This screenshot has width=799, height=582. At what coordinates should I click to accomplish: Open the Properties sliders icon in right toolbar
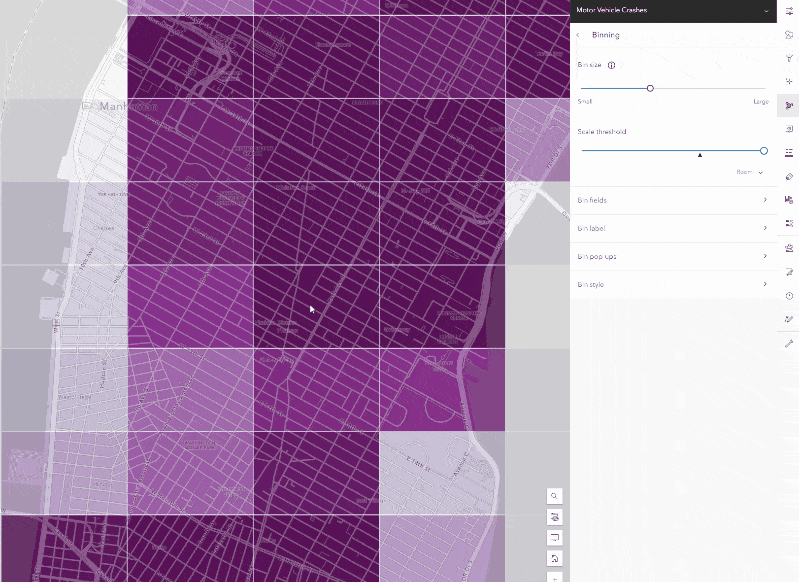tap(789, 11)
